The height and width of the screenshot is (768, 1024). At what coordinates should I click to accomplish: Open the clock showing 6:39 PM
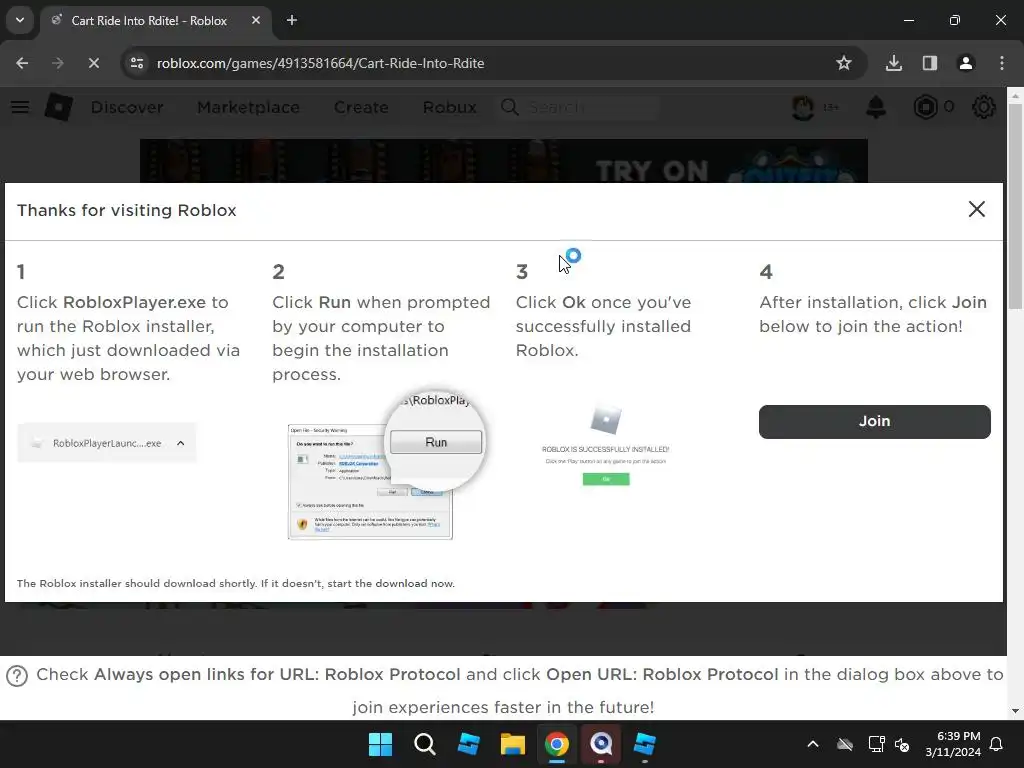pyautogui.click(x=953, y=744)
